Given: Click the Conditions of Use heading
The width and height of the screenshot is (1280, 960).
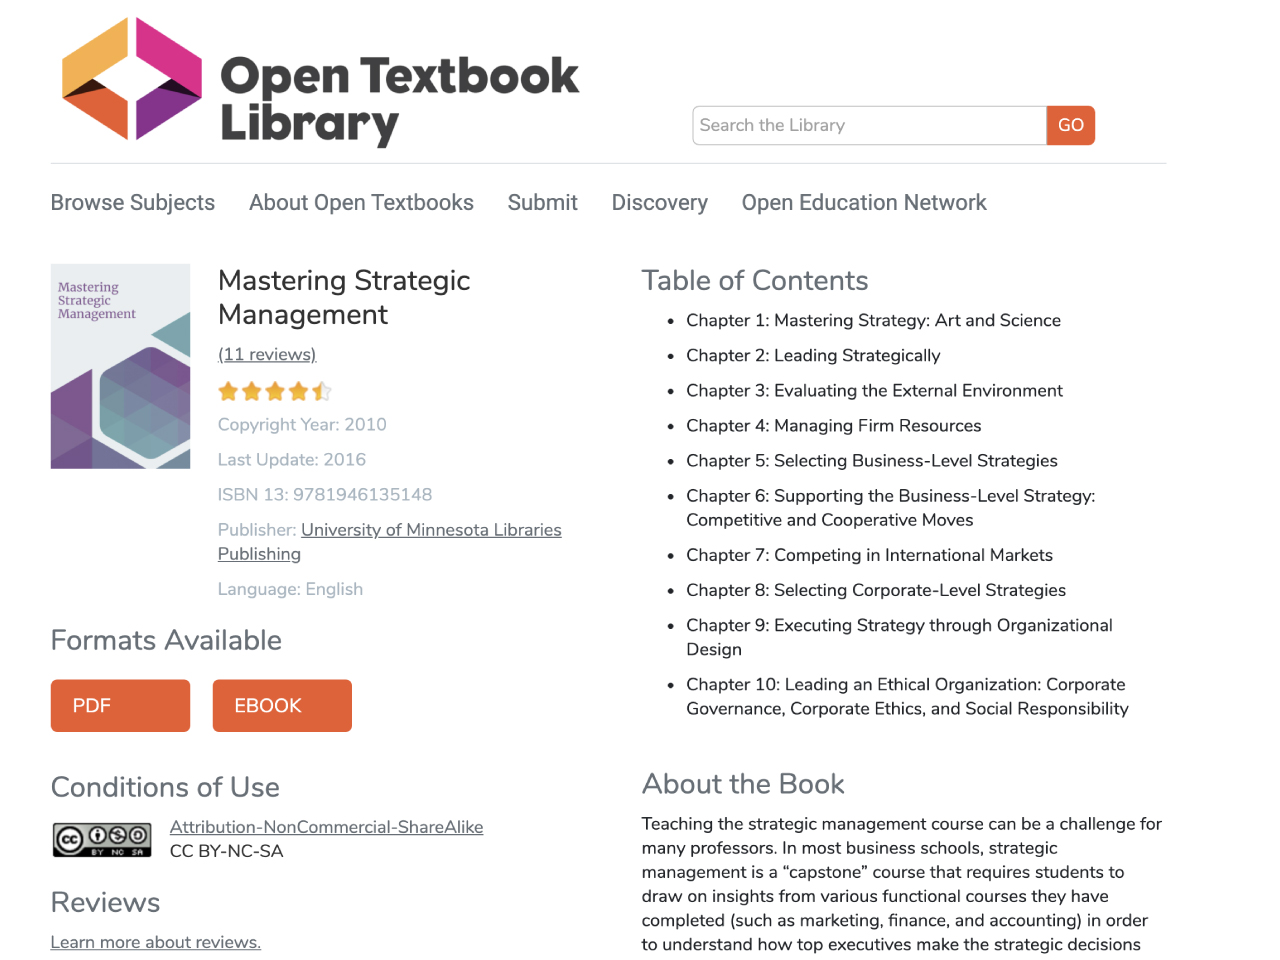Looking at the screenshot, I should (x=165, y=787).
